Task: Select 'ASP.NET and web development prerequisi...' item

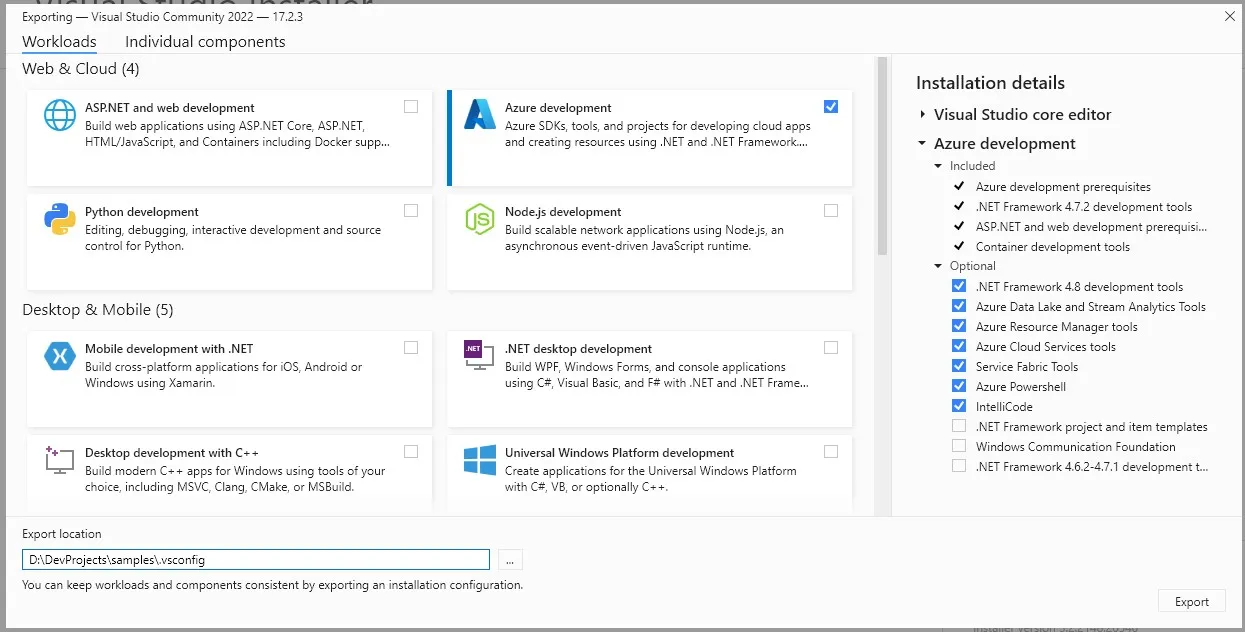Action: (x=1092, y=227)
